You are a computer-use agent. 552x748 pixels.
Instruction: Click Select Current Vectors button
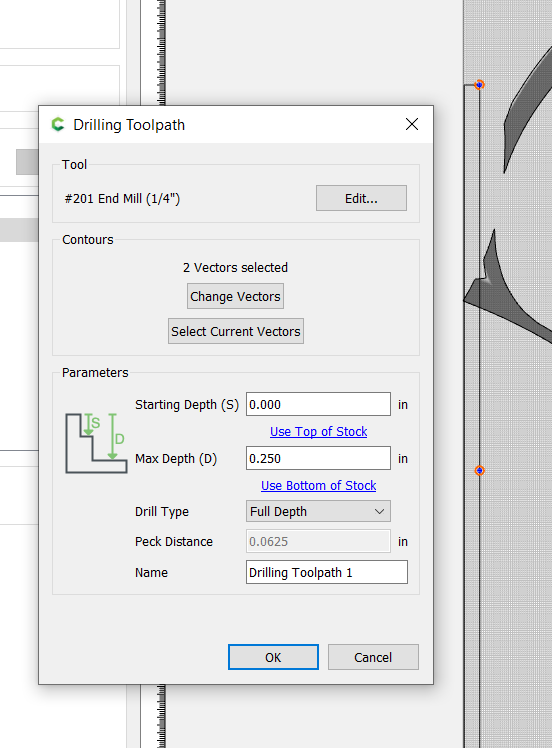pyautogui.click(x=236, y=331)
